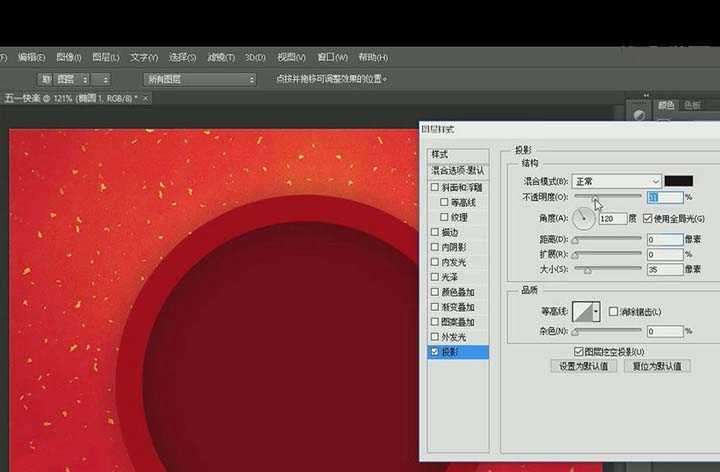This screenshot has height=472, width=720.
Task: Enable the 消除锯齿 checkbox
Action: pyautogui.click(x=614, y=312)
